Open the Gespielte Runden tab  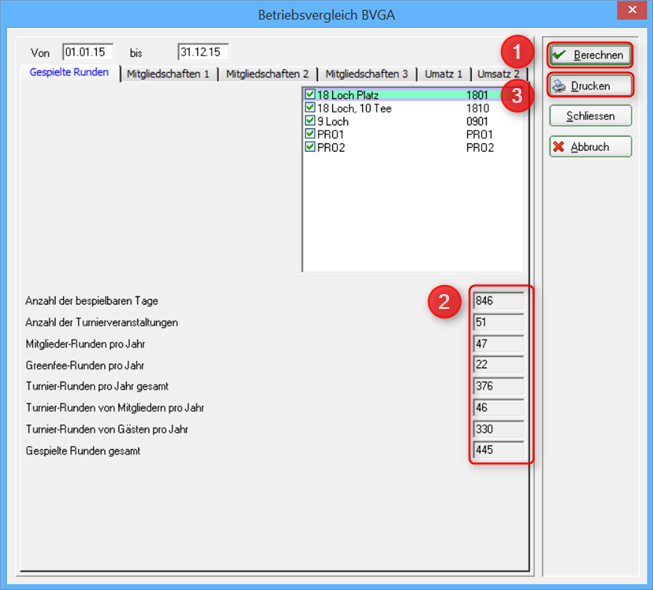tap(70, 73)
